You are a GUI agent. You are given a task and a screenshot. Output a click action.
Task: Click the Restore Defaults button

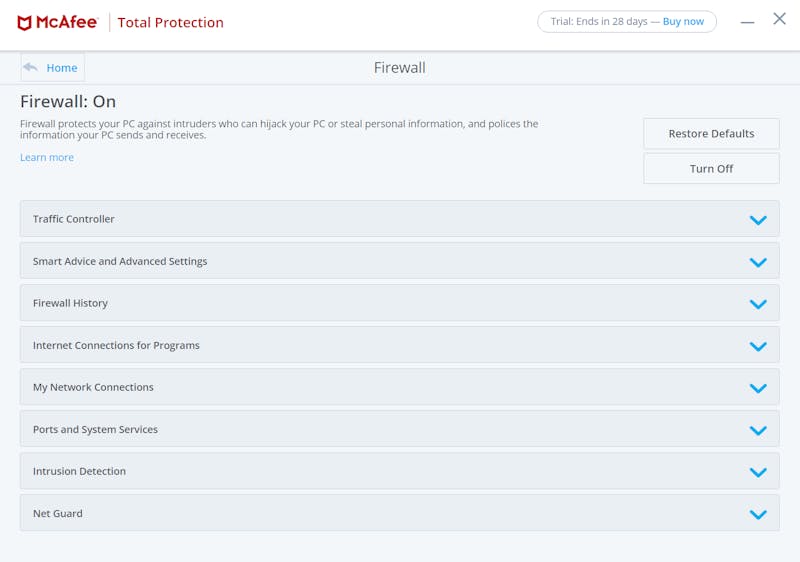tap(711, 134)
